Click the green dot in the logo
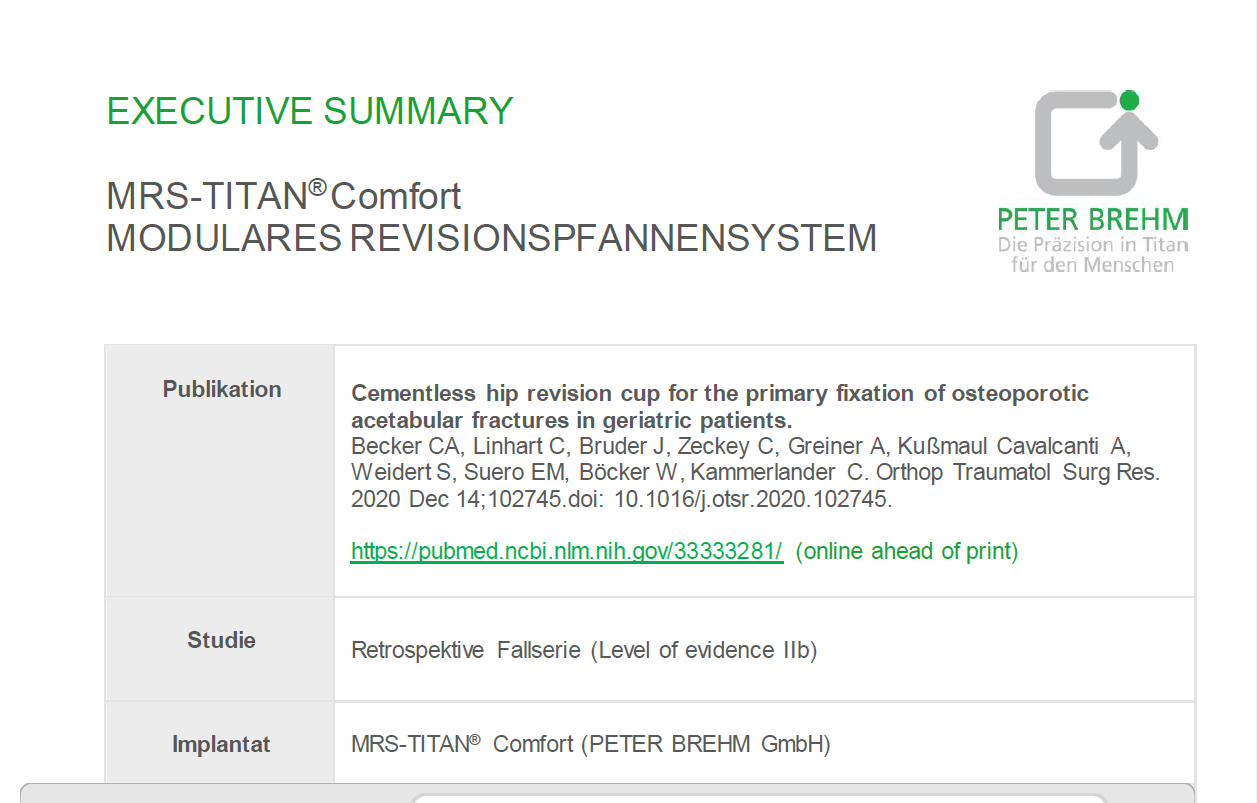 [x=1129, y=100]
